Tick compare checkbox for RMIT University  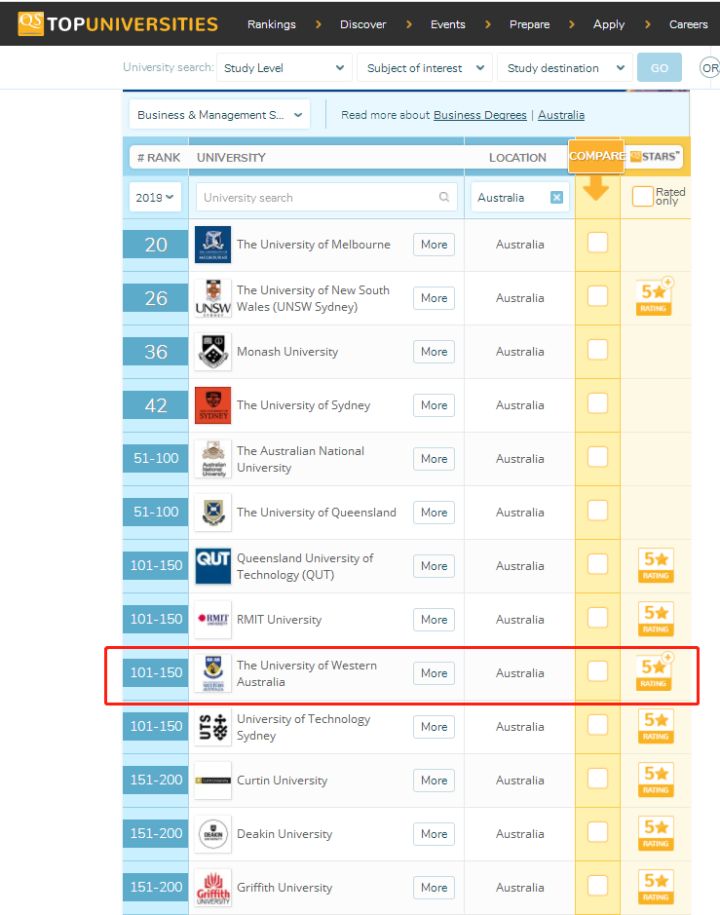(x=597, y=617)
